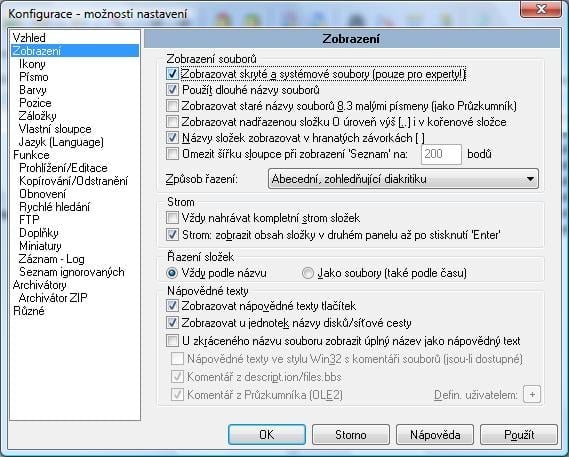This screenshot has height=457, width=569.
Task: Uncheck 'Použít dlouhé názvy souborů'
Action: point(172,90)
